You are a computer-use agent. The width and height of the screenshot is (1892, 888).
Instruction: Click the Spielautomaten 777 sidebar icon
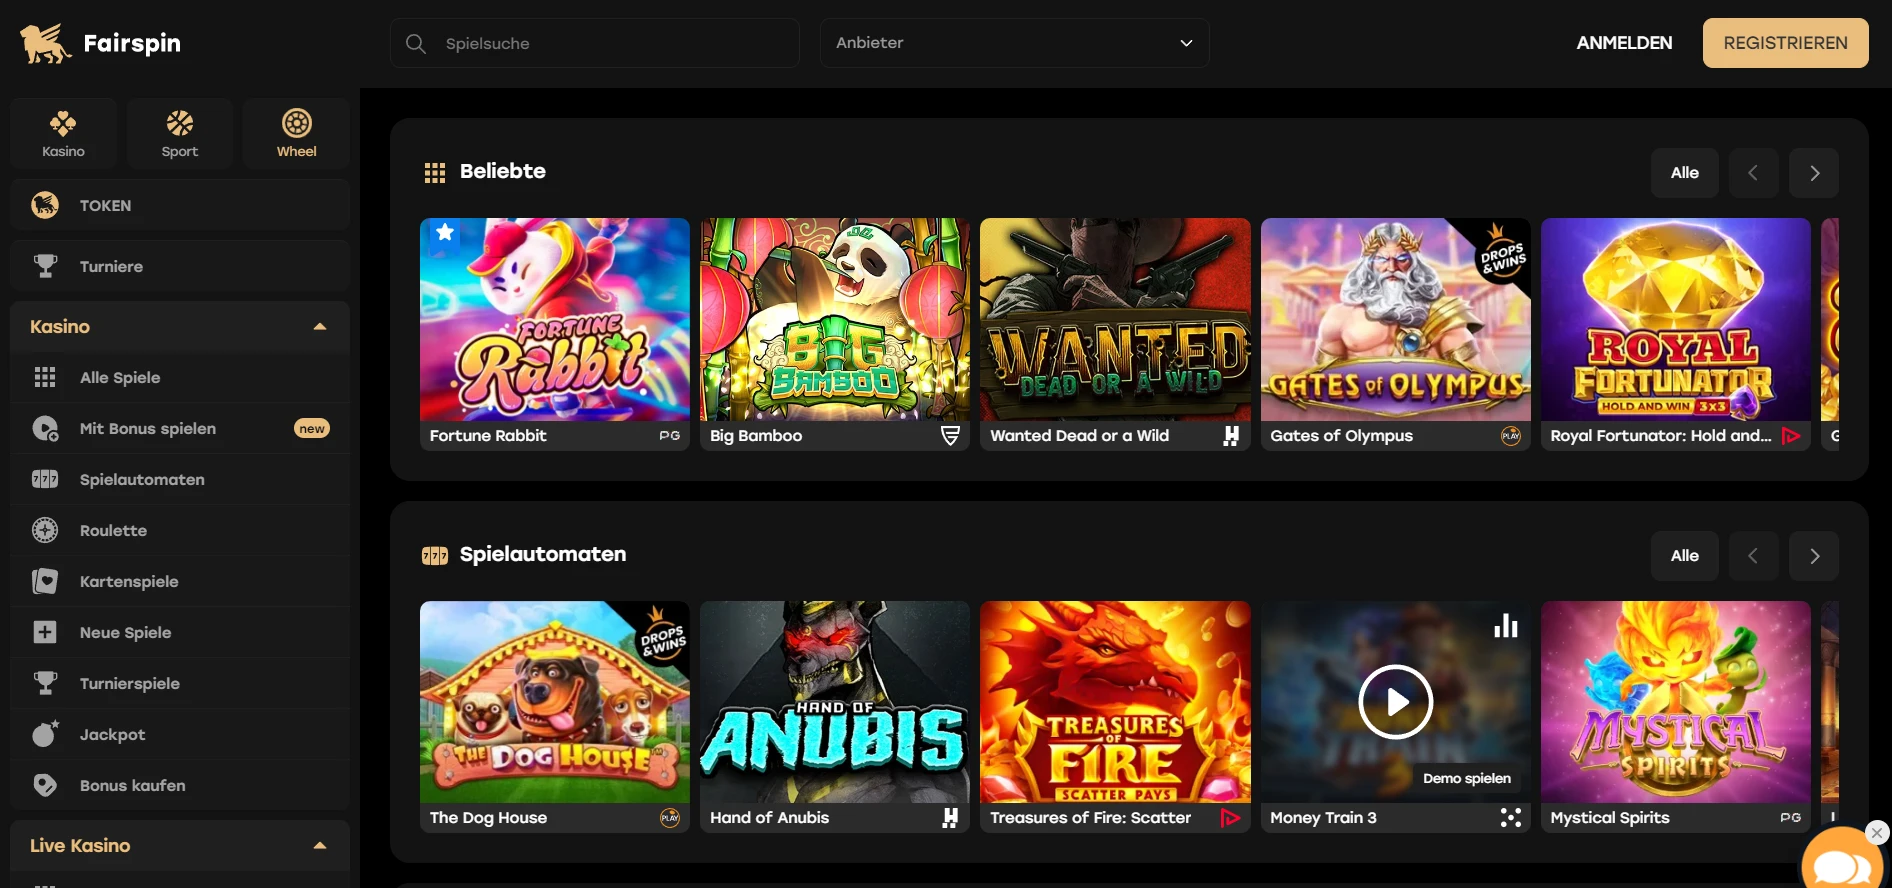tap(45, 479)
